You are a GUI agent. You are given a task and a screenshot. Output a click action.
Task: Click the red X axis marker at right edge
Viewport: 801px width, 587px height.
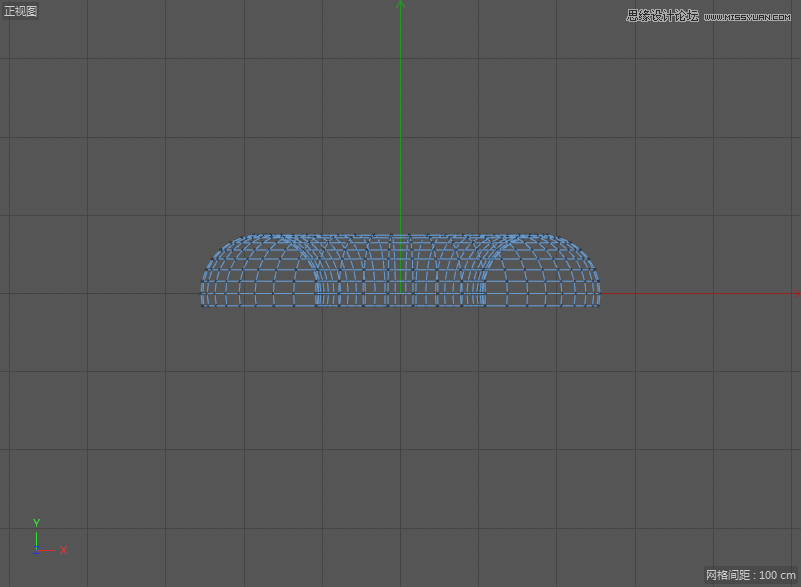click(x=796, y=295)
